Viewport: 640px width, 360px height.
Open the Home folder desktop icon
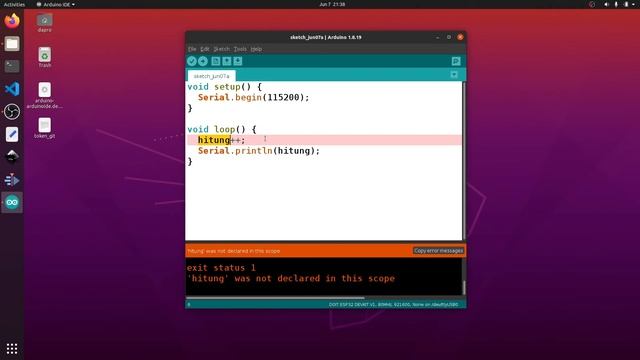tap(44, 23)
